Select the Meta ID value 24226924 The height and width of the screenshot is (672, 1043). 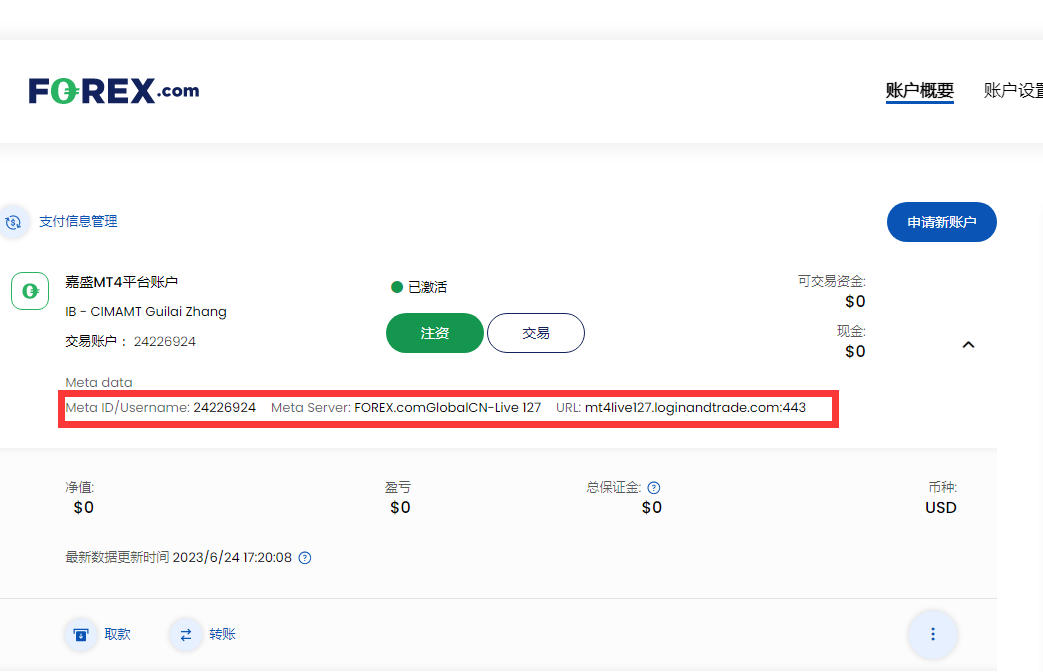pos(225,408)
